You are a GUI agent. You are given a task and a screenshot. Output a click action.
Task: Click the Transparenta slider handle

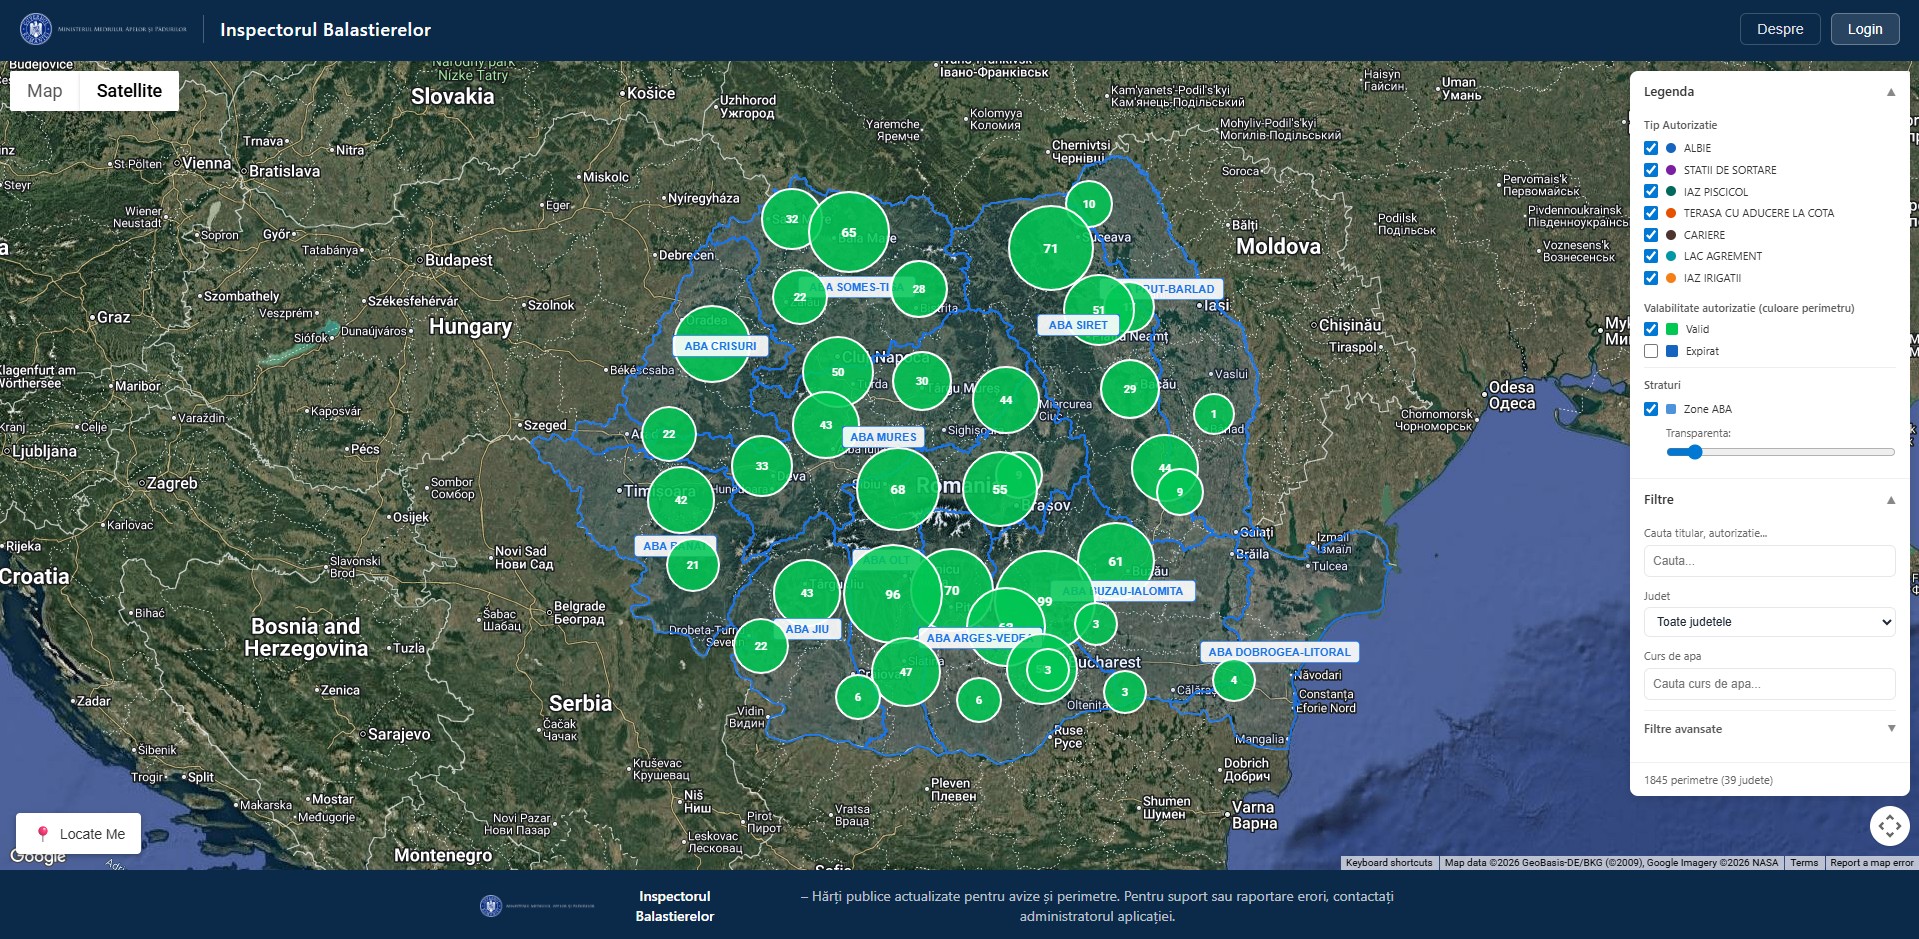(1693, 452)
